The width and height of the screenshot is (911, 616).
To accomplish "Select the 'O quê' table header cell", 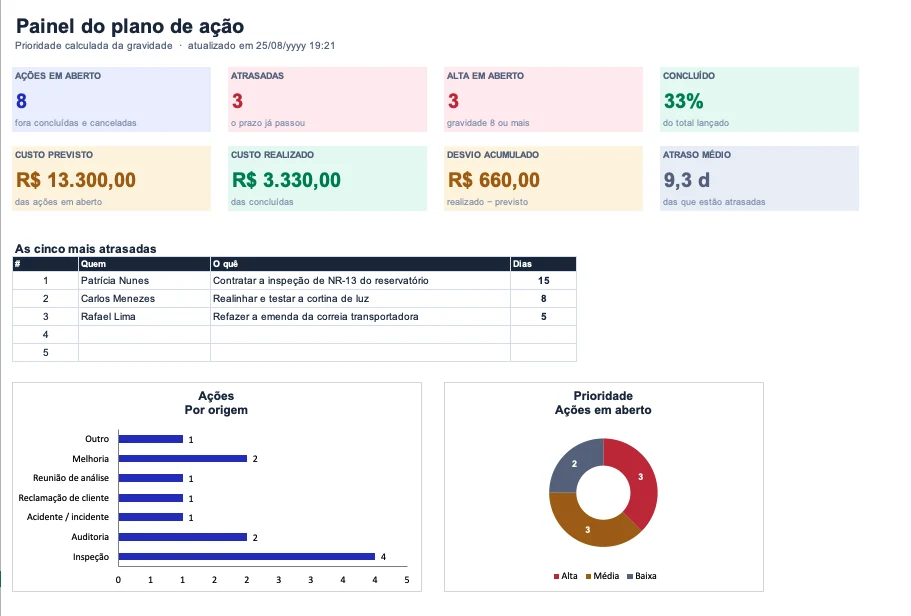I will point(360,264).
